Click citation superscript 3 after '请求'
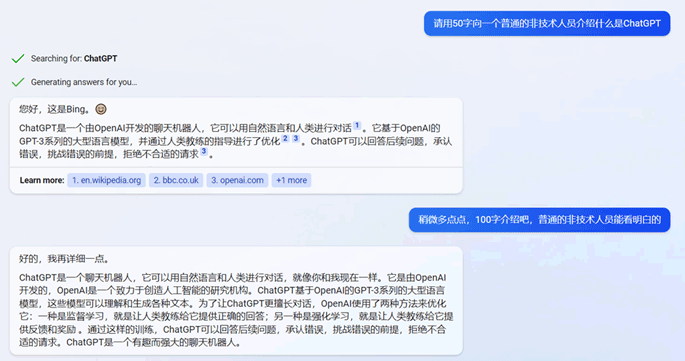 pyautogui.click(x=204, y=151)
